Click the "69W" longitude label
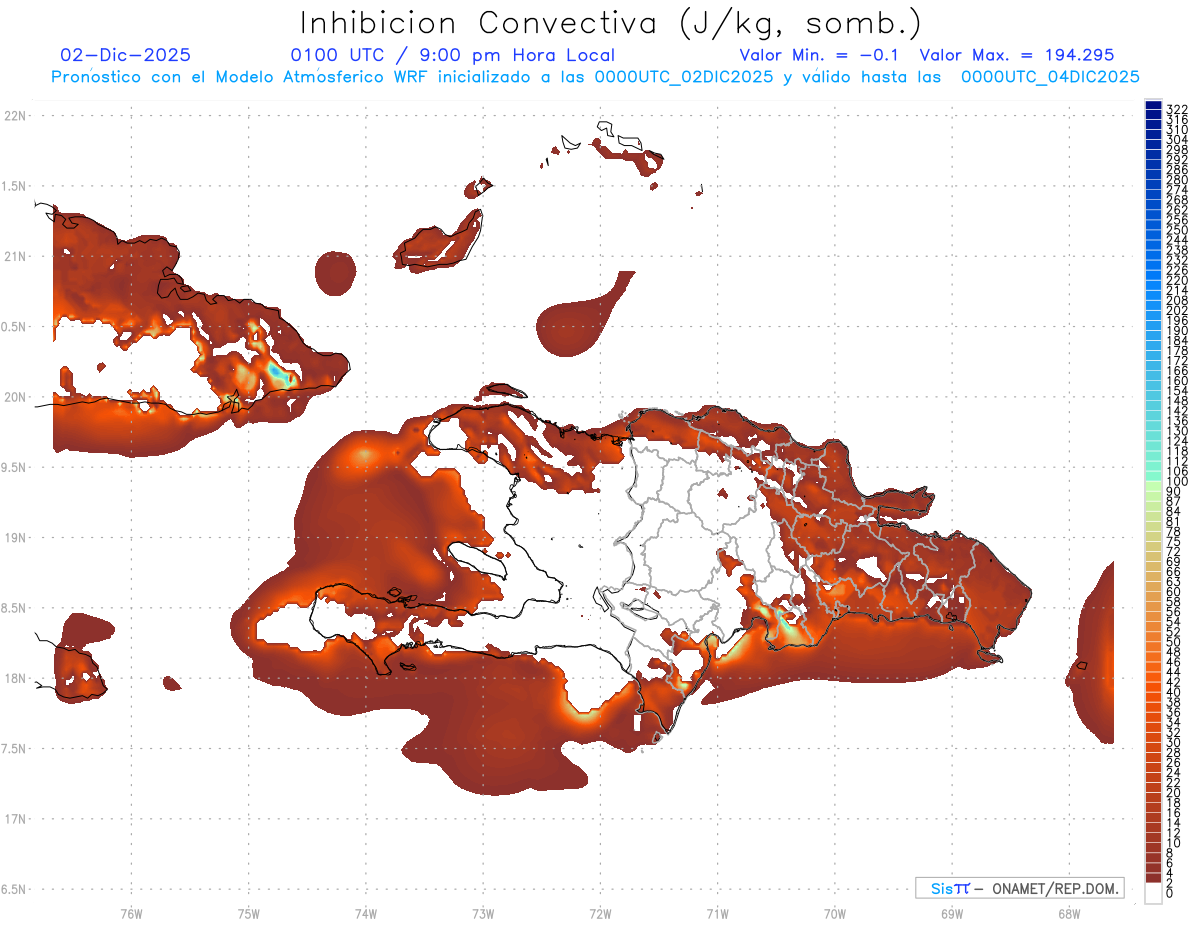 click(x=951, y=913)
